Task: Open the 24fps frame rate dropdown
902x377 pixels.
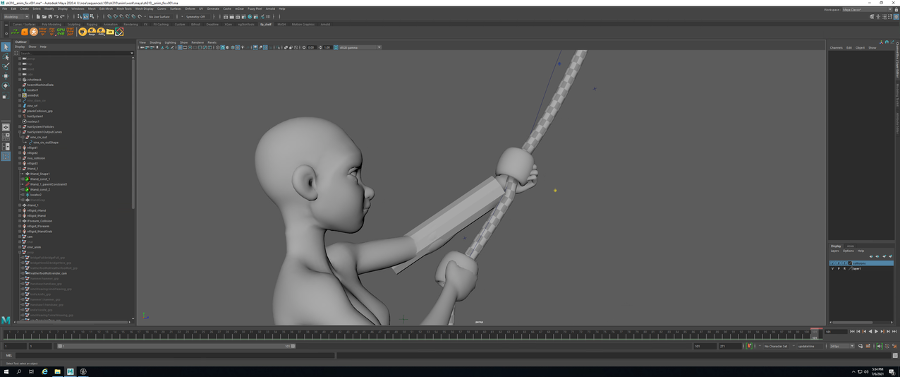Action: [842, 346]
